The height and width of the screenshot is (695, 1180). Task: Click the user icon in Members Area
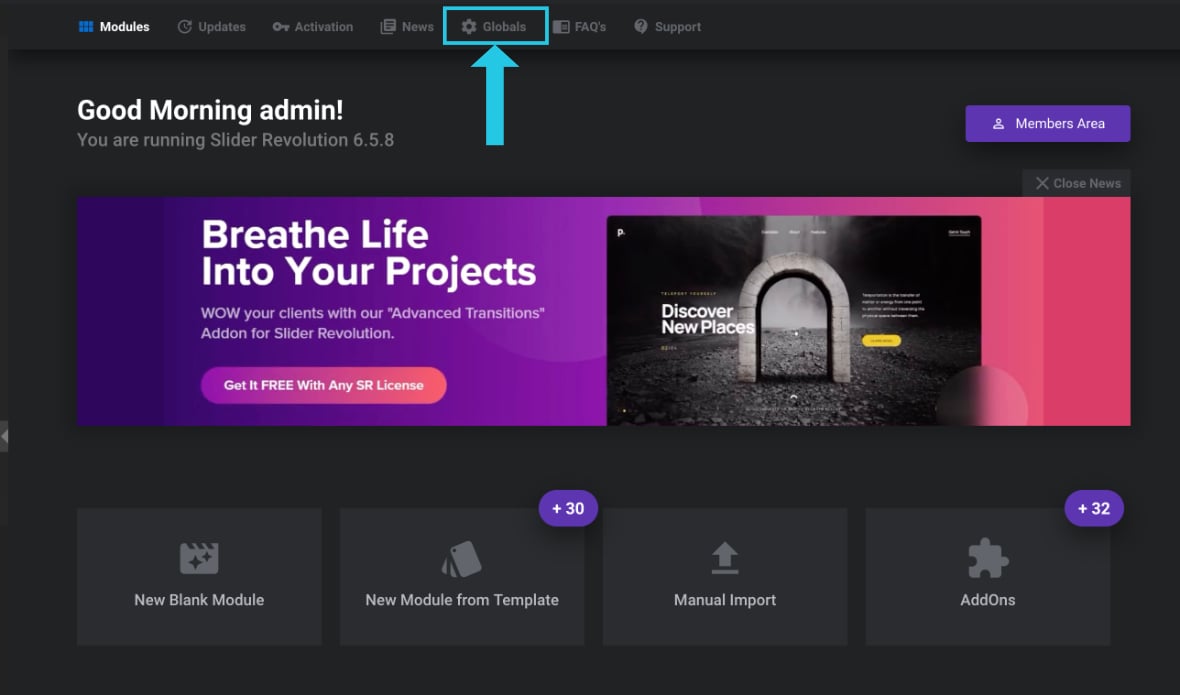pos(999,123)
